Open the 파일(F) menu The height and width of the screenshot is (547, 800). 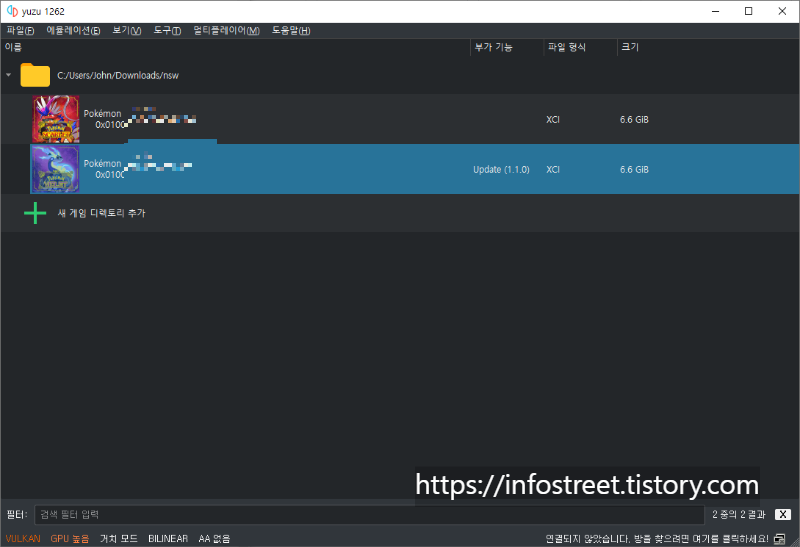point(20,31)
